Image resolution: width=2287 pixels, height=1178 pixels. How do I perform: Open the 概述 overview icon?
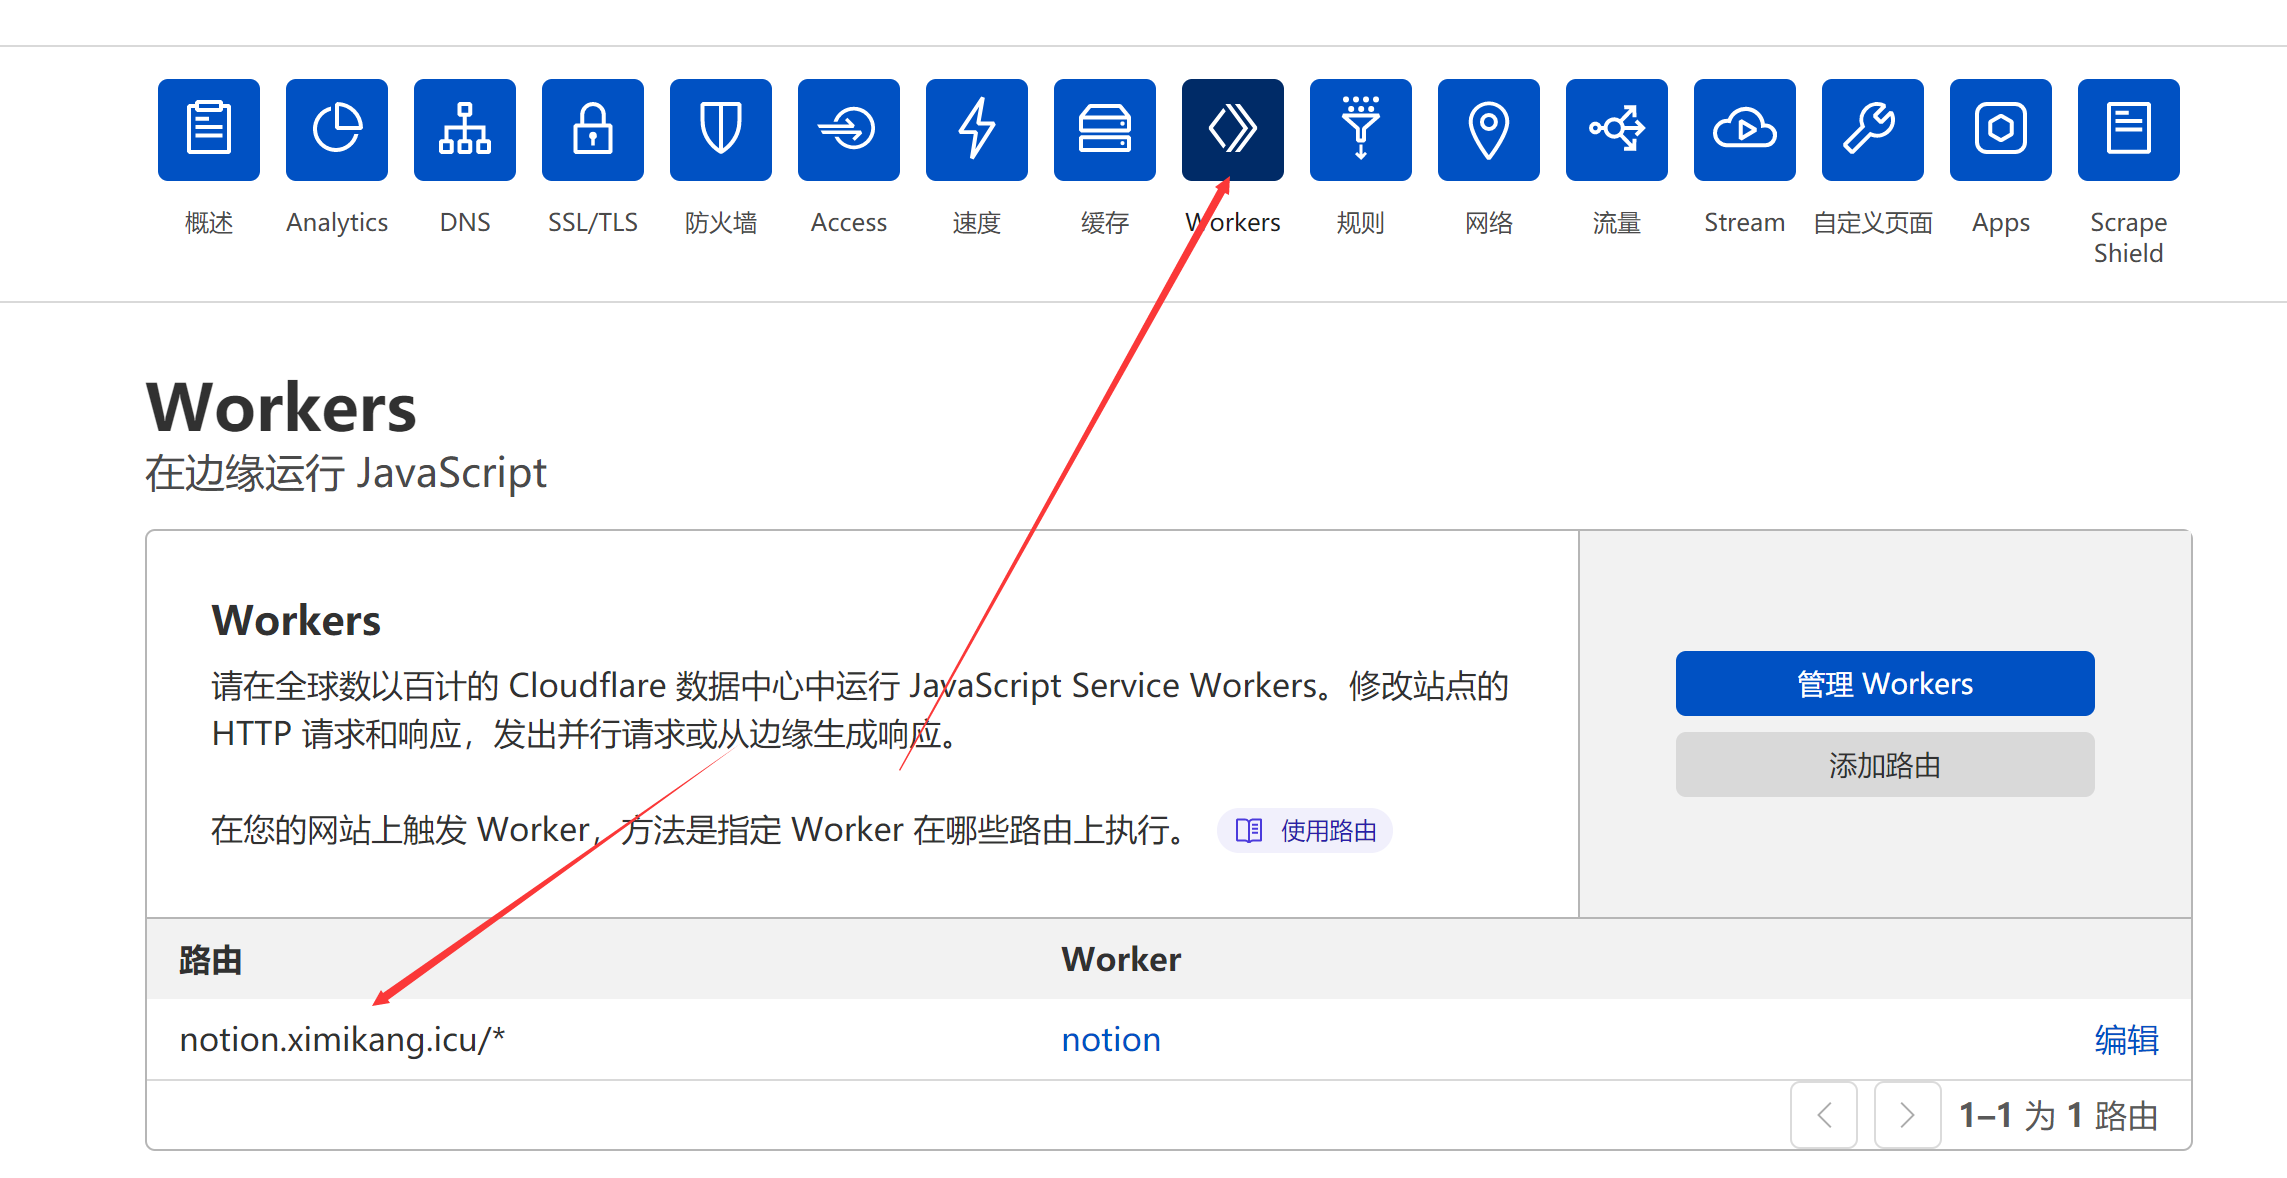(x=209, y=130)
